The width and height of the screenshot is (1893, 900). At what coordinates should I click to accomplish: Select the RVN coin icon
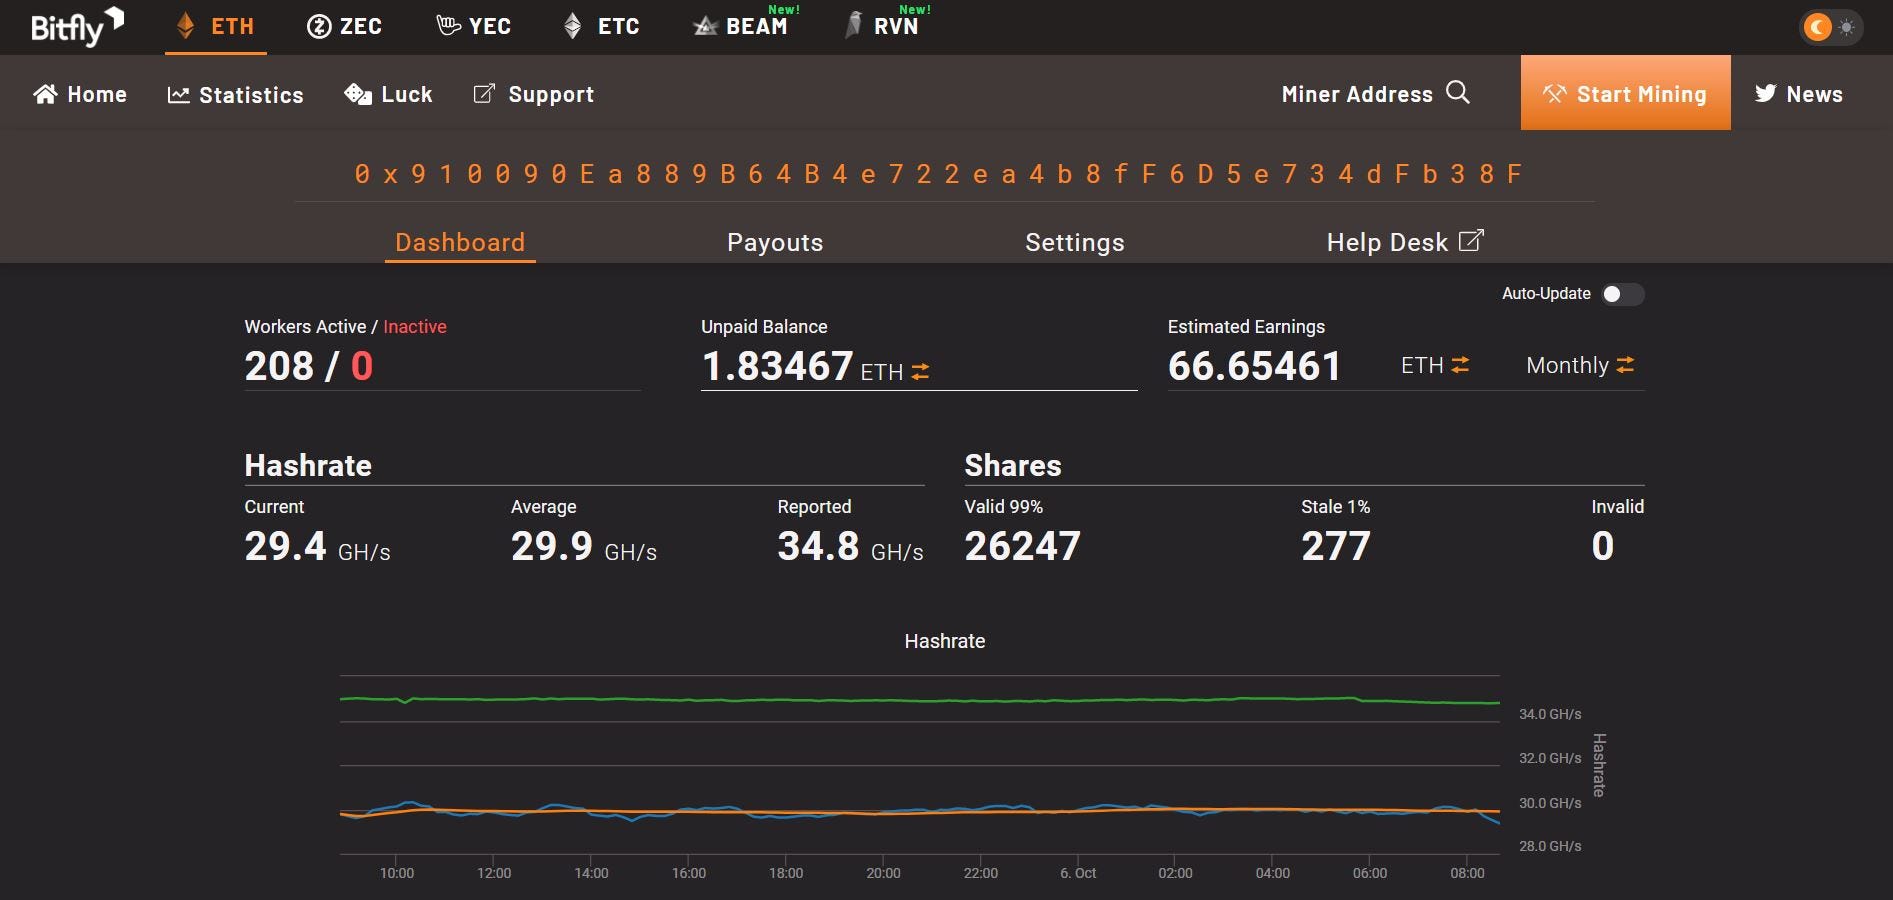[854, 25]
